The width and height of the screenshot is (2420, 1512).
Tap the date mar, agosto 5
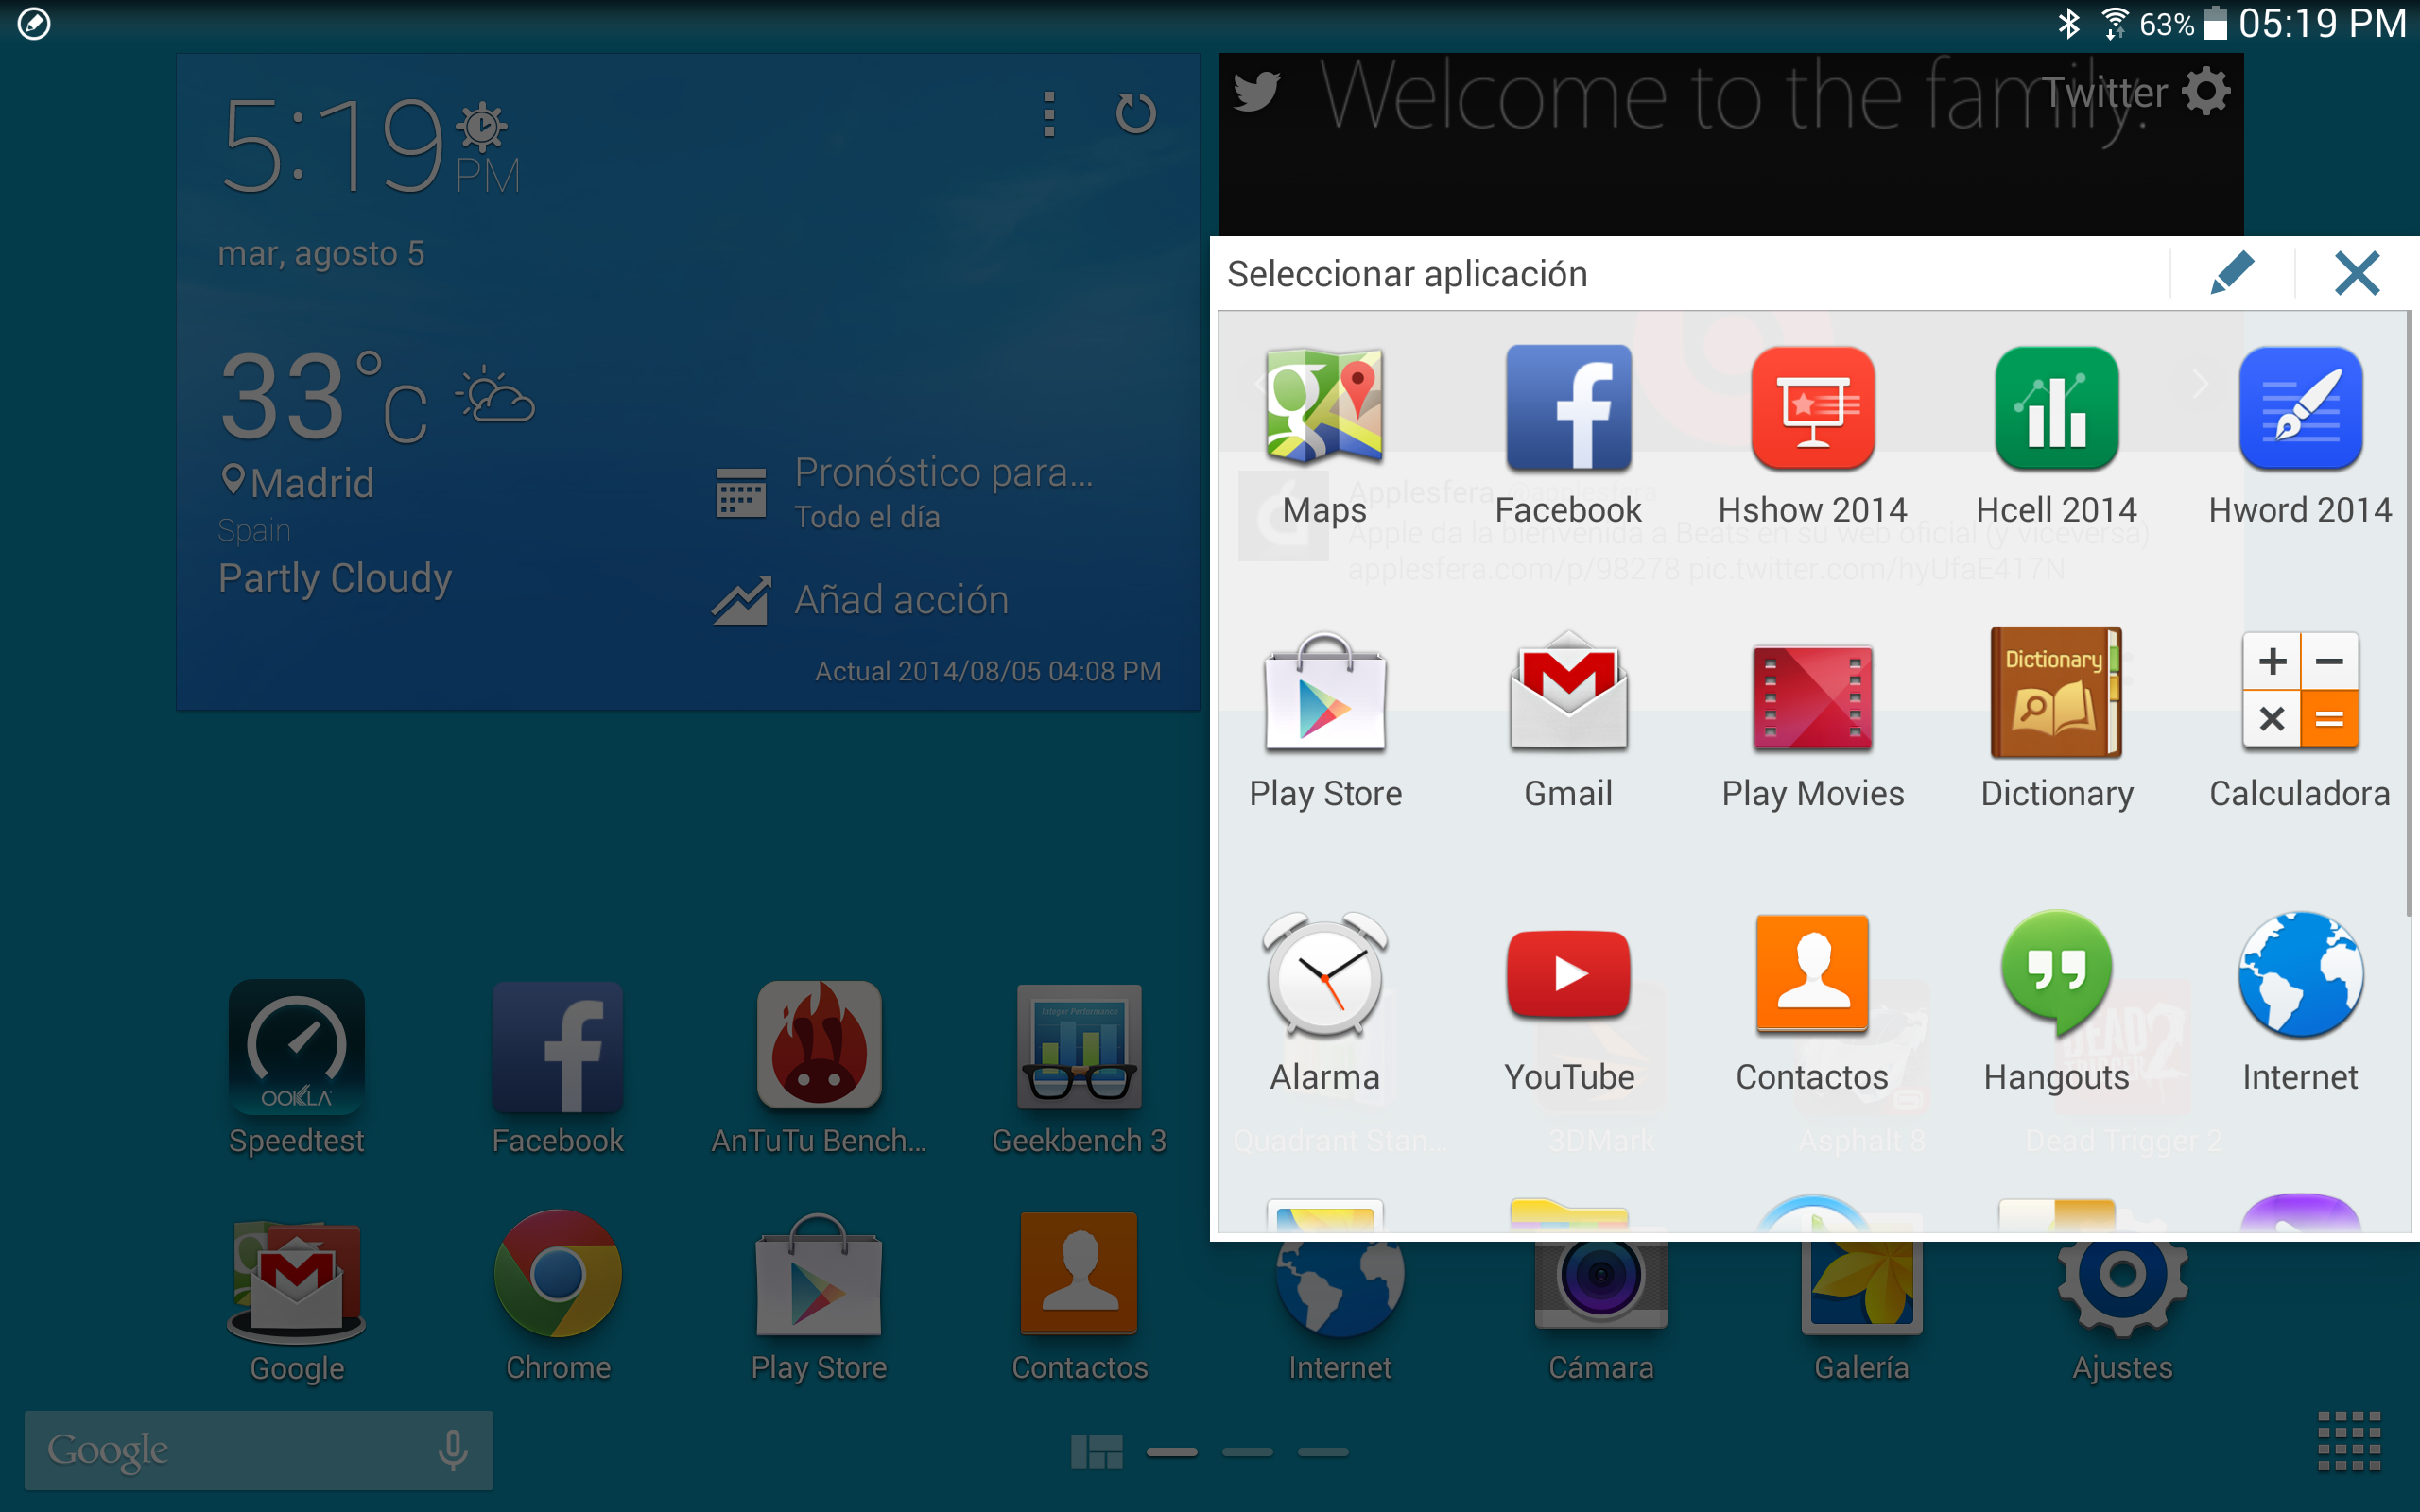(x=321, y=253)
